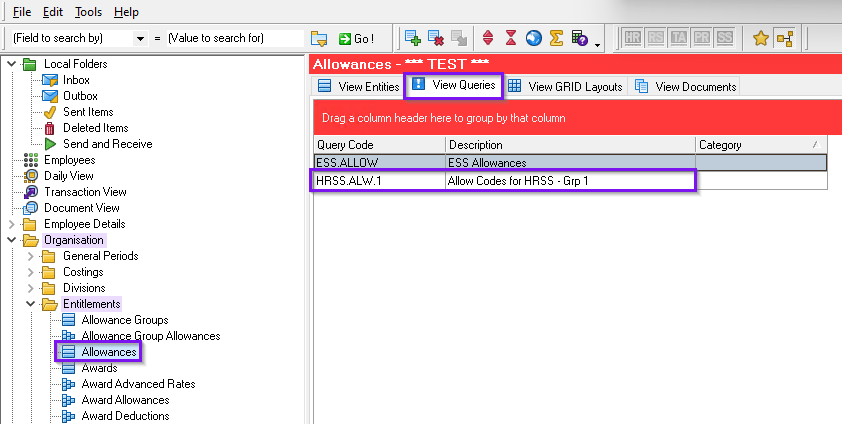Click the gold star favourites icon
This screenshot has height=424, width=842.
point(760,38)
